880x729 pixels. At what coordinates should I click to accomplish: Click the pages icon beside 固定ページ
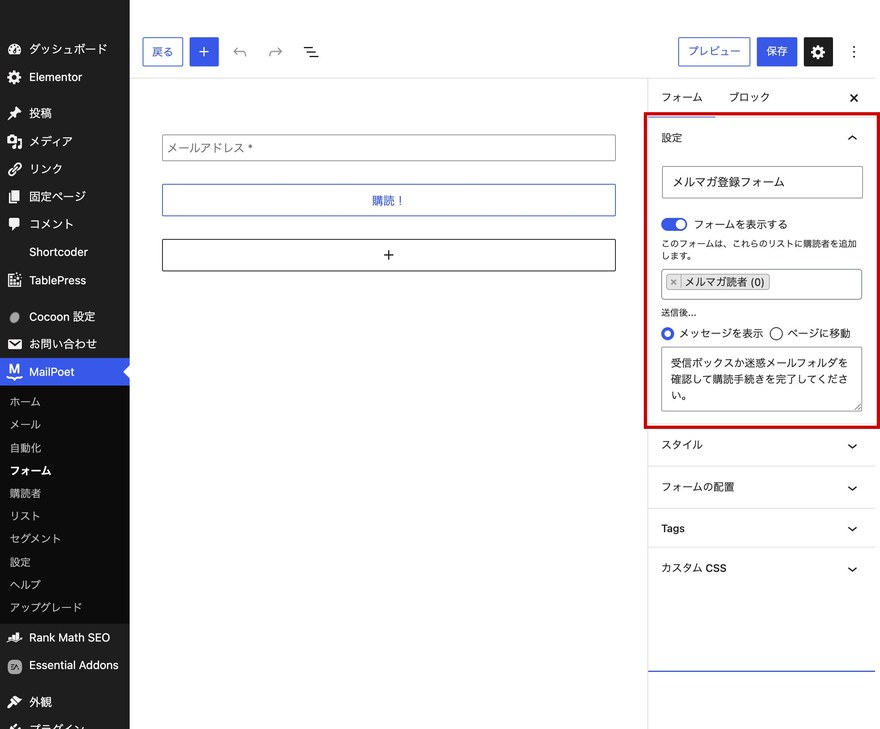coord(15,196)
